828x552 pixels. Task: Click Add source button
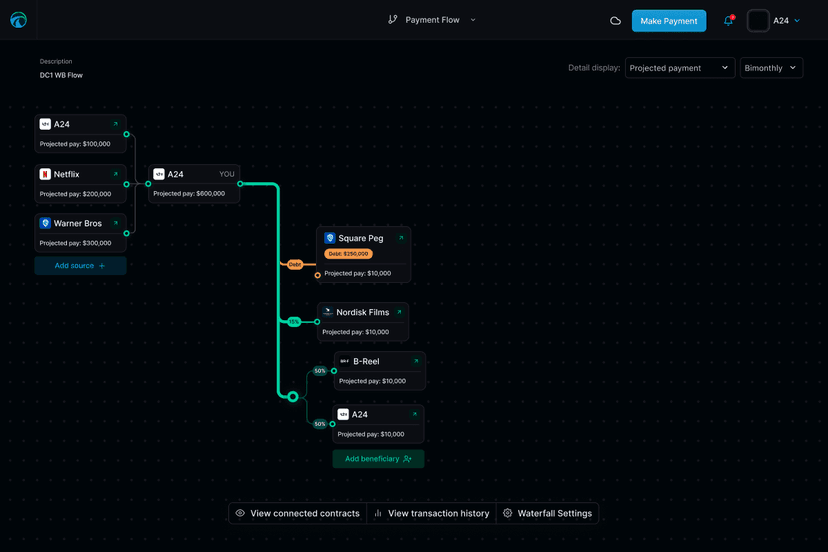point(80,266)
